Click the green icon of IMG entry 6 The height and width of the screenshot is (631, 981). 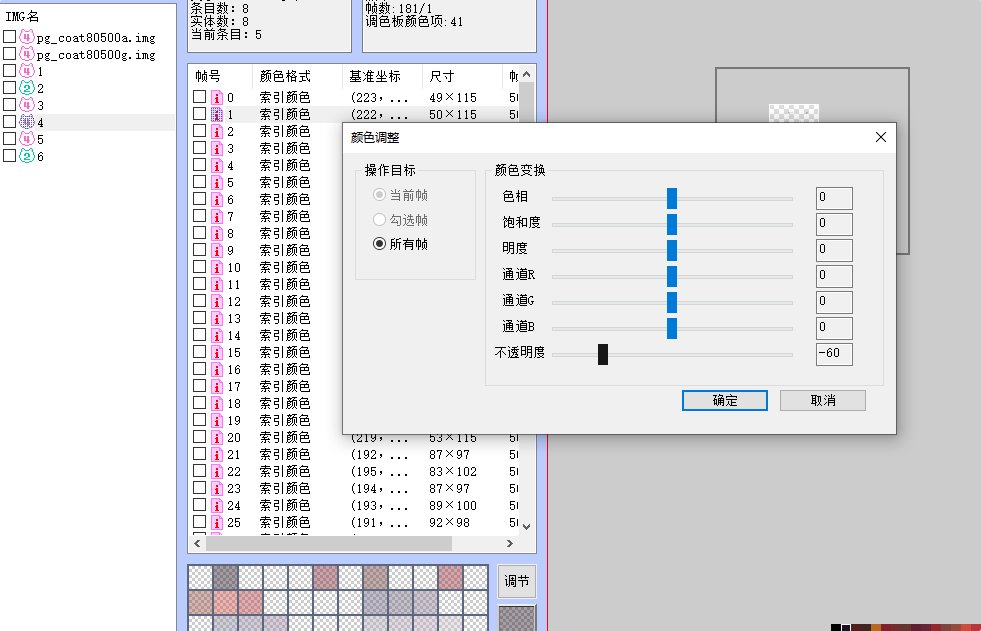[26, 156]
